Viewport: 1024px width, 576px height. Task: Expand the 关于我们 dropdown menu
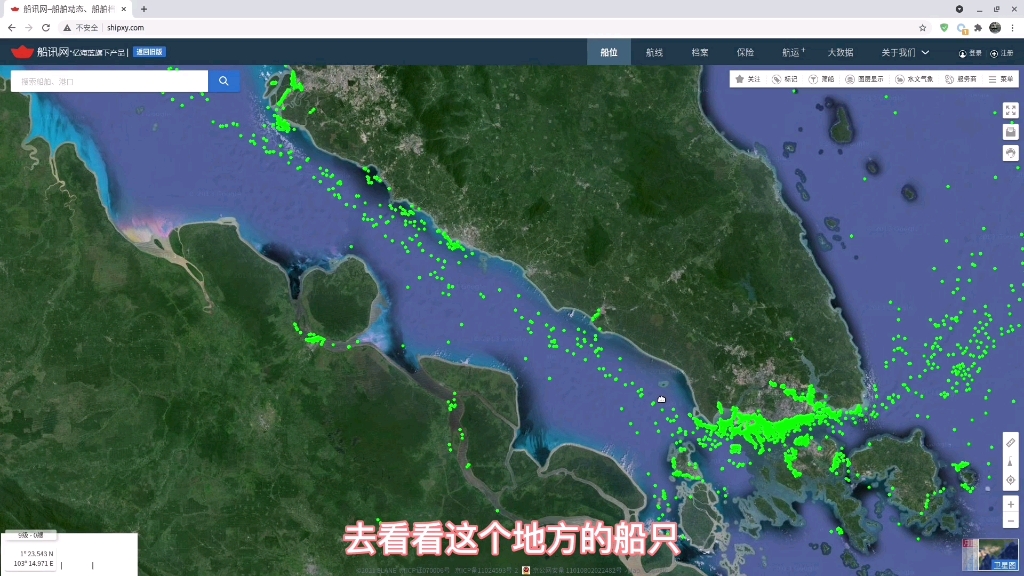pyautogui.click(x=905, y=52)
